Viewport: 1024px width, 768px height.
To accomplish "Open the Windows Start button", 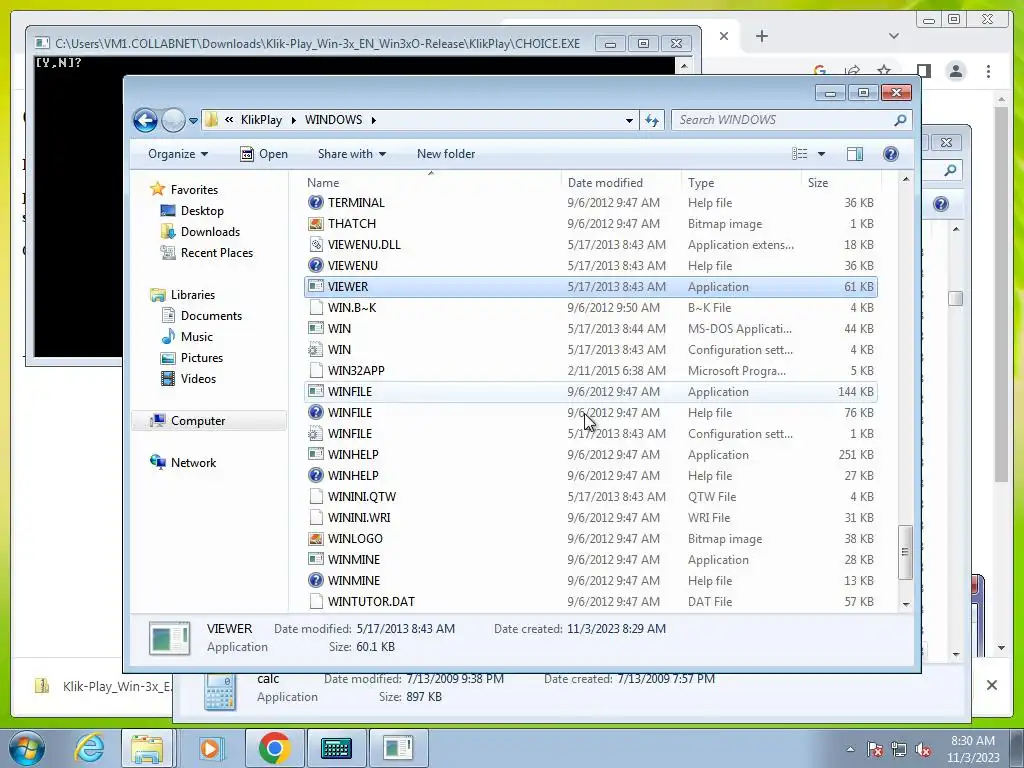I will (x=26, y=748).
